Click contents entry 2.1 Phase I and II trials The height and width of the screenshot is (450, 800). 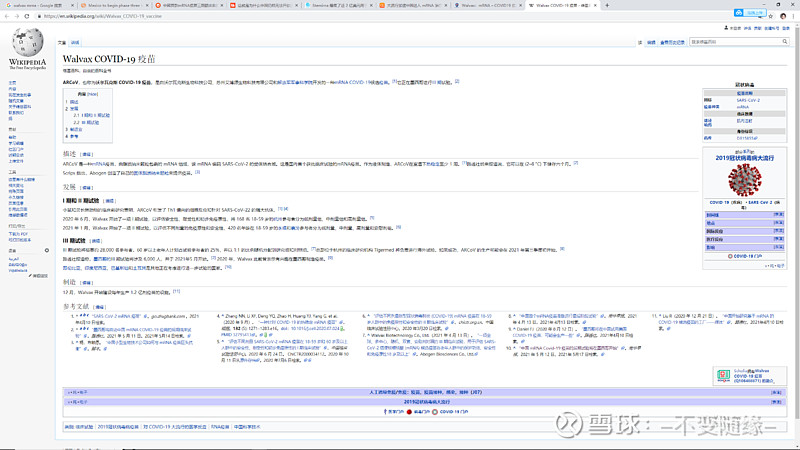point(91,115)
